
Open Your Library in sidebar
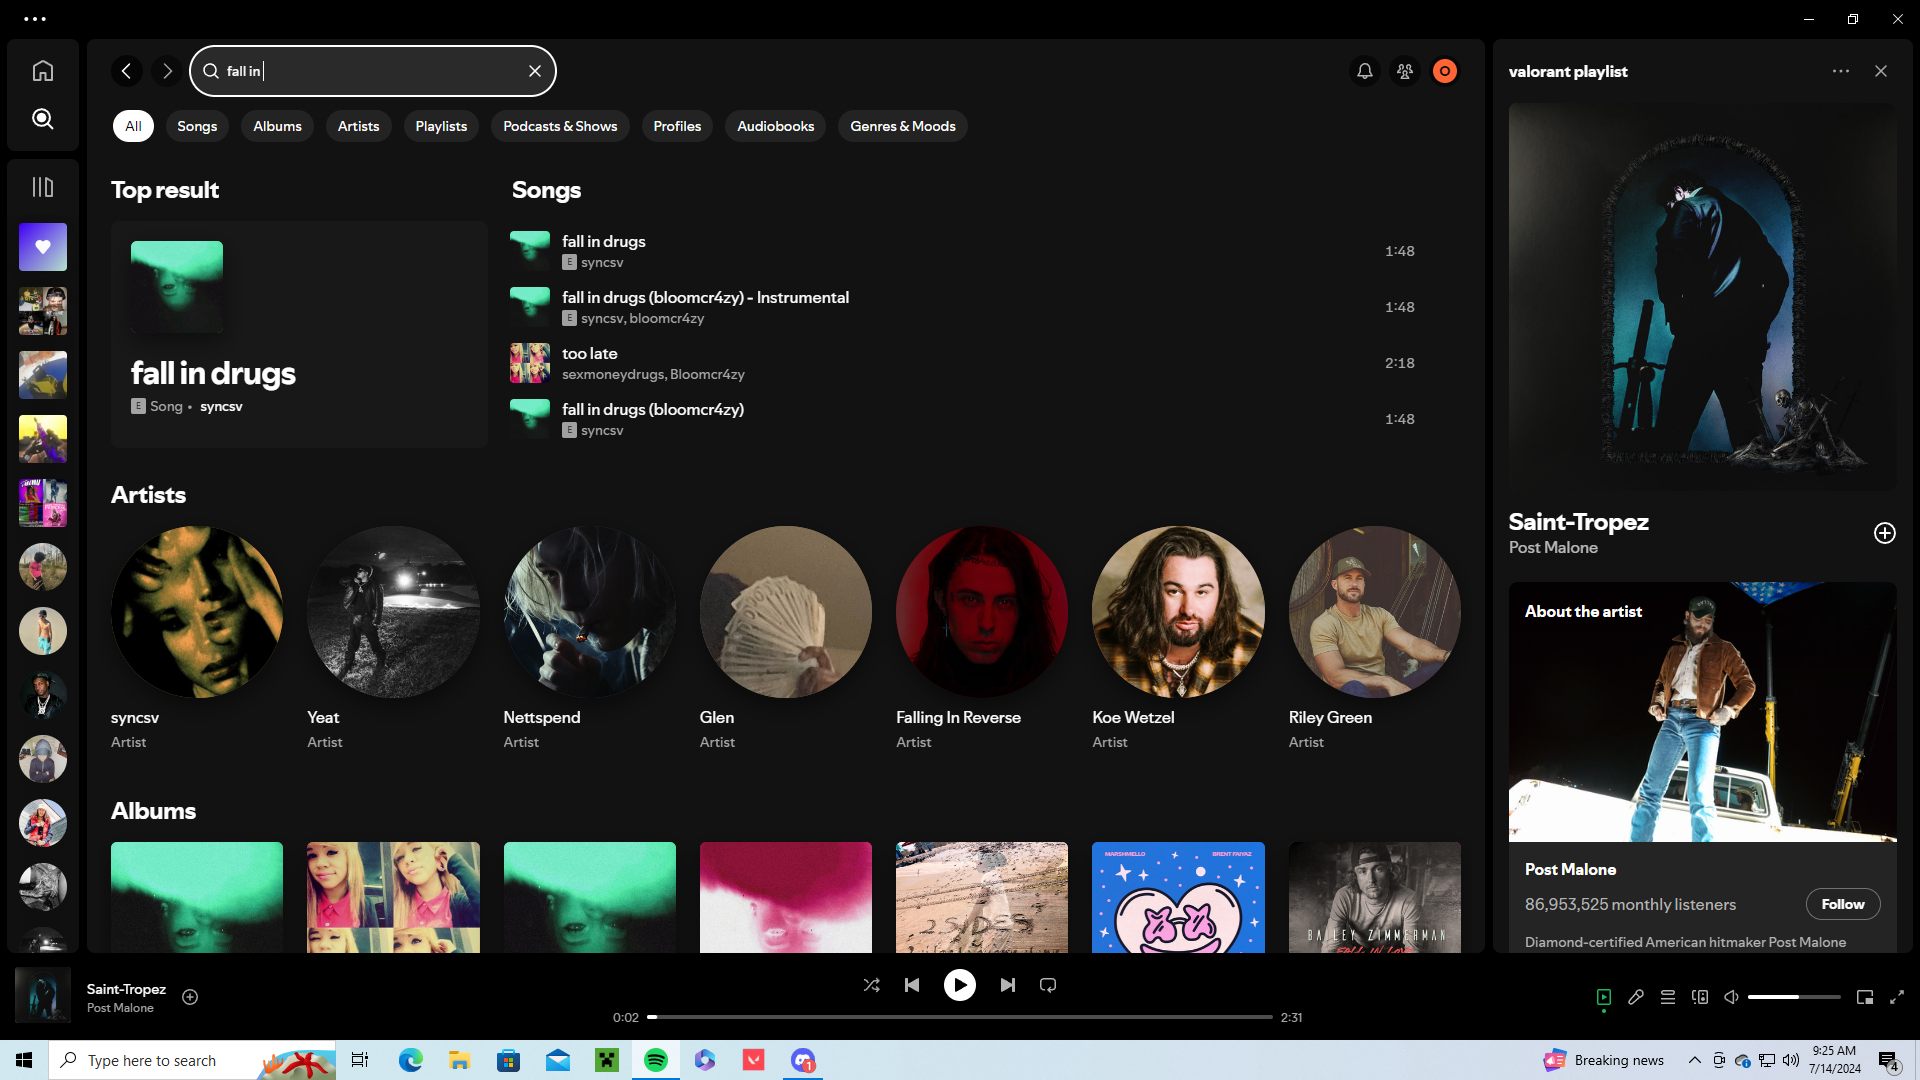tap(42, 187)
